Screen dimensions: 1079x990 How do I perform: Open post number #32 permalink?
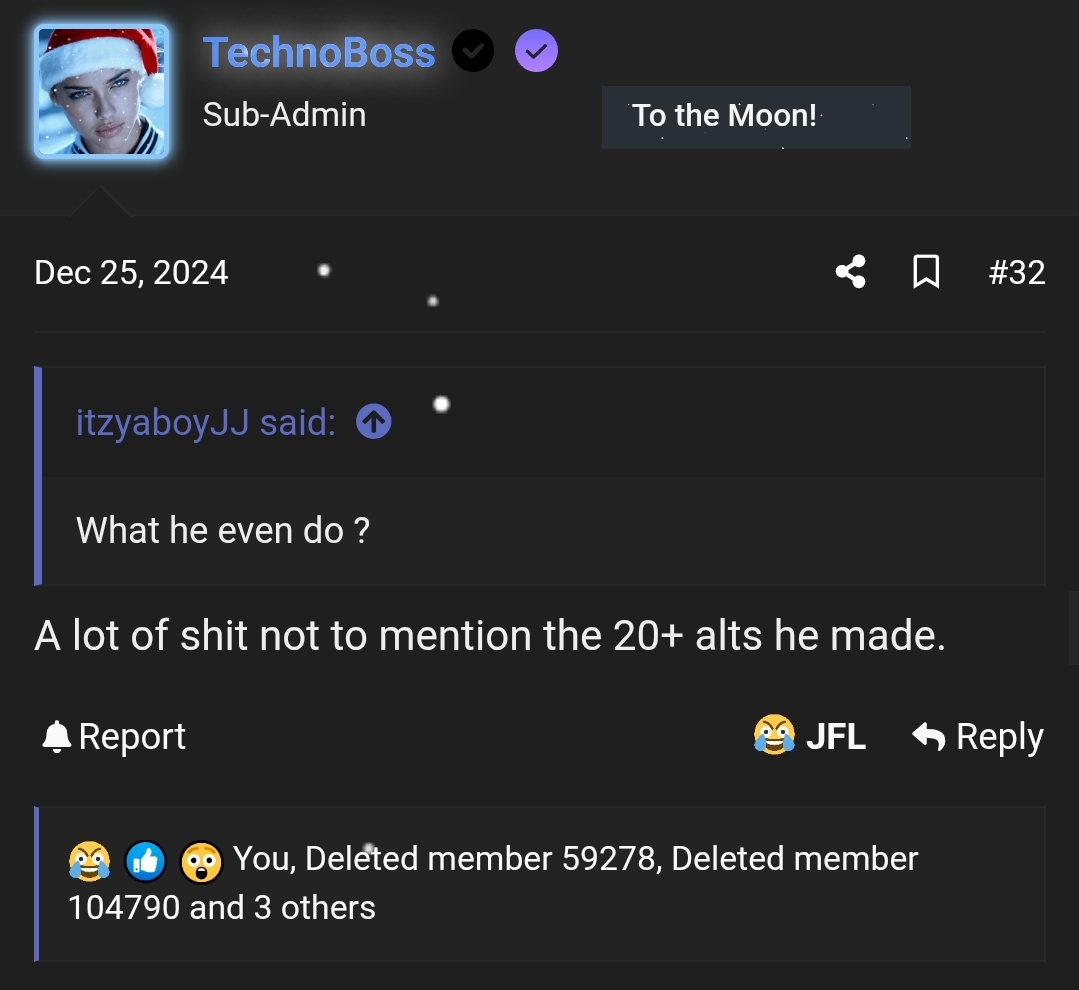pos(1017,272)
